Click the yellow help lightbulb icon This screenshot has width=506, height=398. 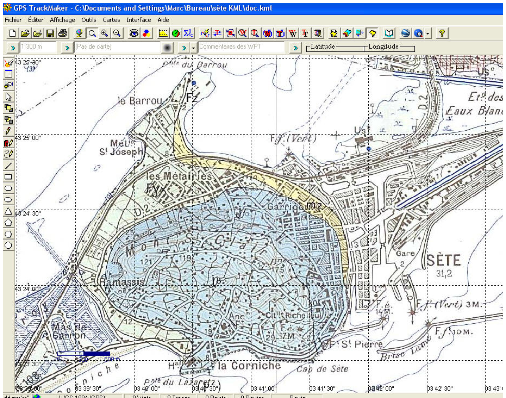coord(442,33)
